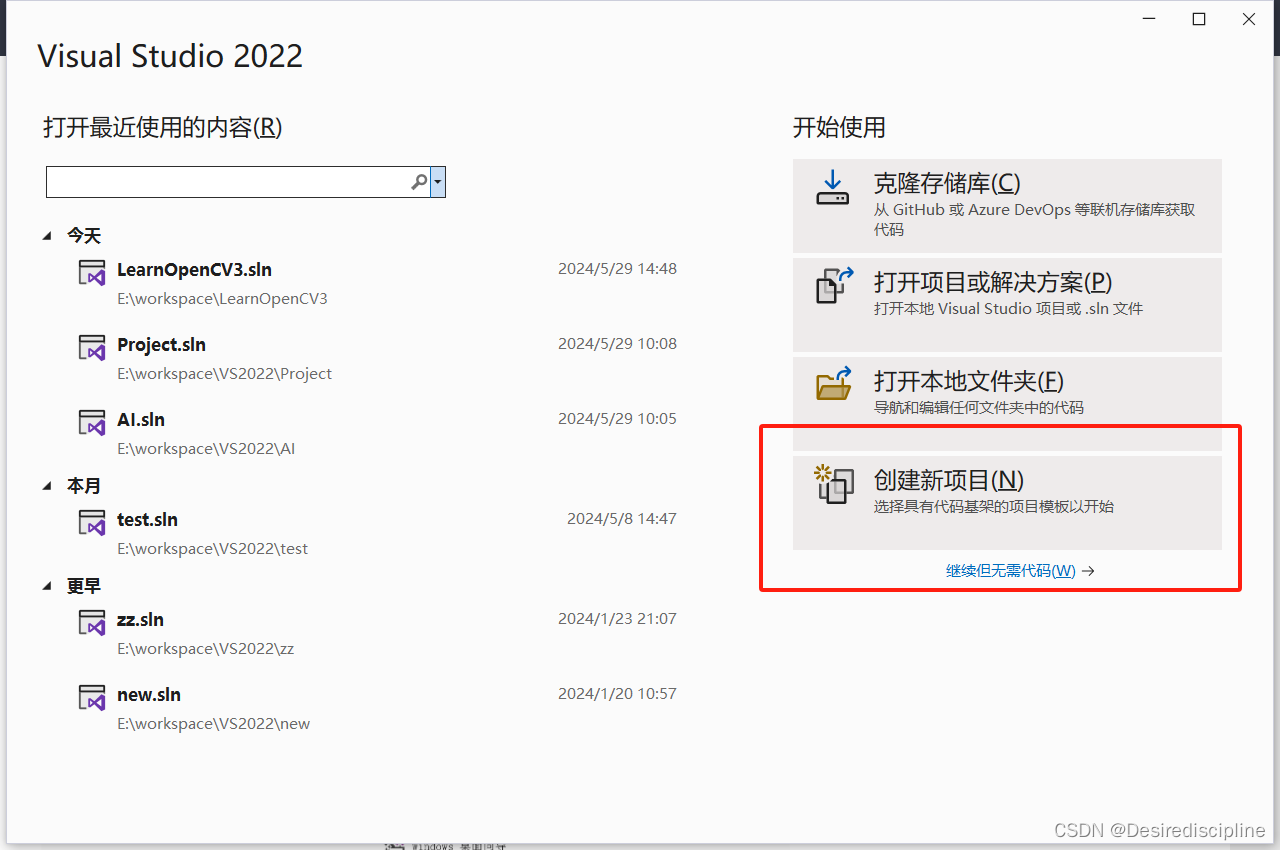
Task: Click the 打开本地 Visual Studio 项目 description
Action: tap(1008, 309)
